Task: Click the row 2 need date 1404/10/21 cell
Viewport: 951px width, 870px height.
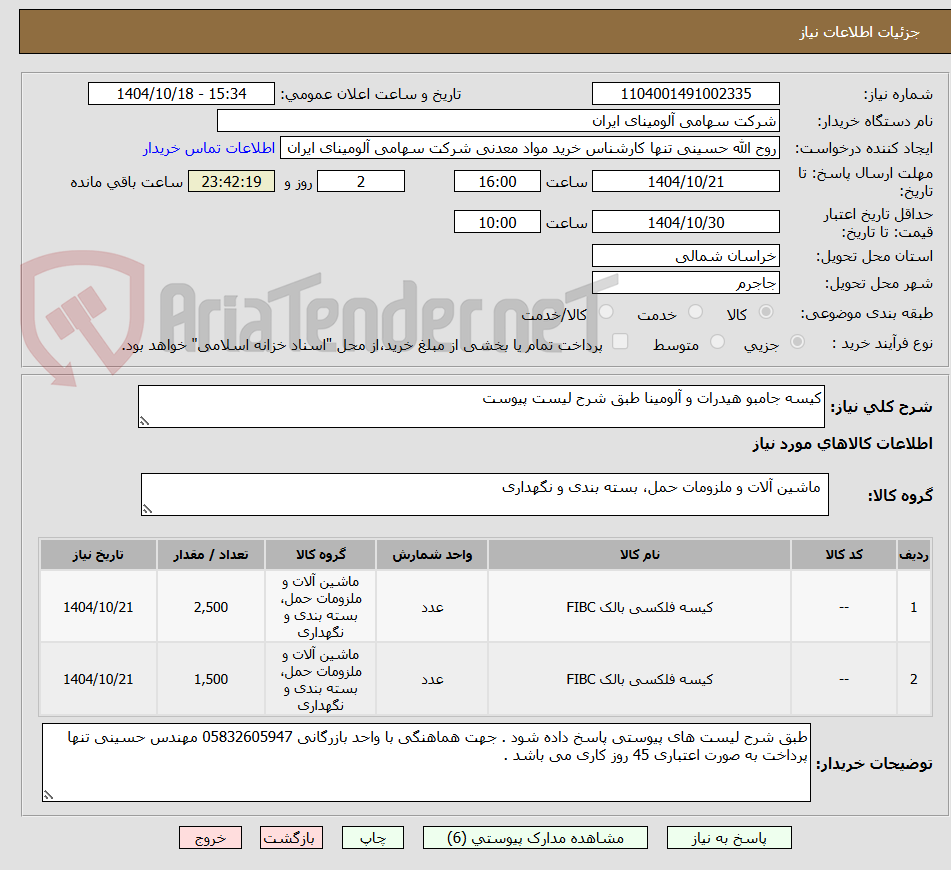Action: pos(98,679)
